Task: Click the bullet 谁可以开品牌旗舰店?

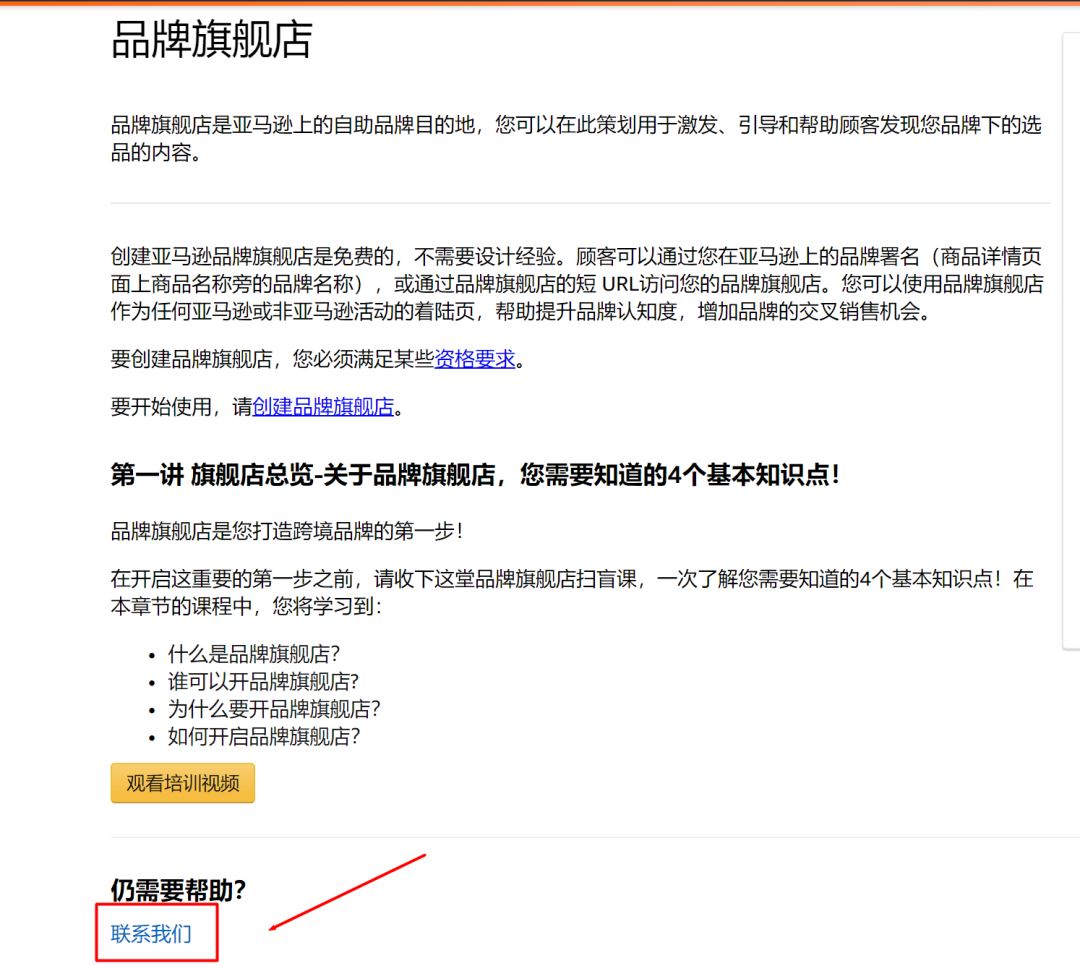Action: (x=263, y=681)
